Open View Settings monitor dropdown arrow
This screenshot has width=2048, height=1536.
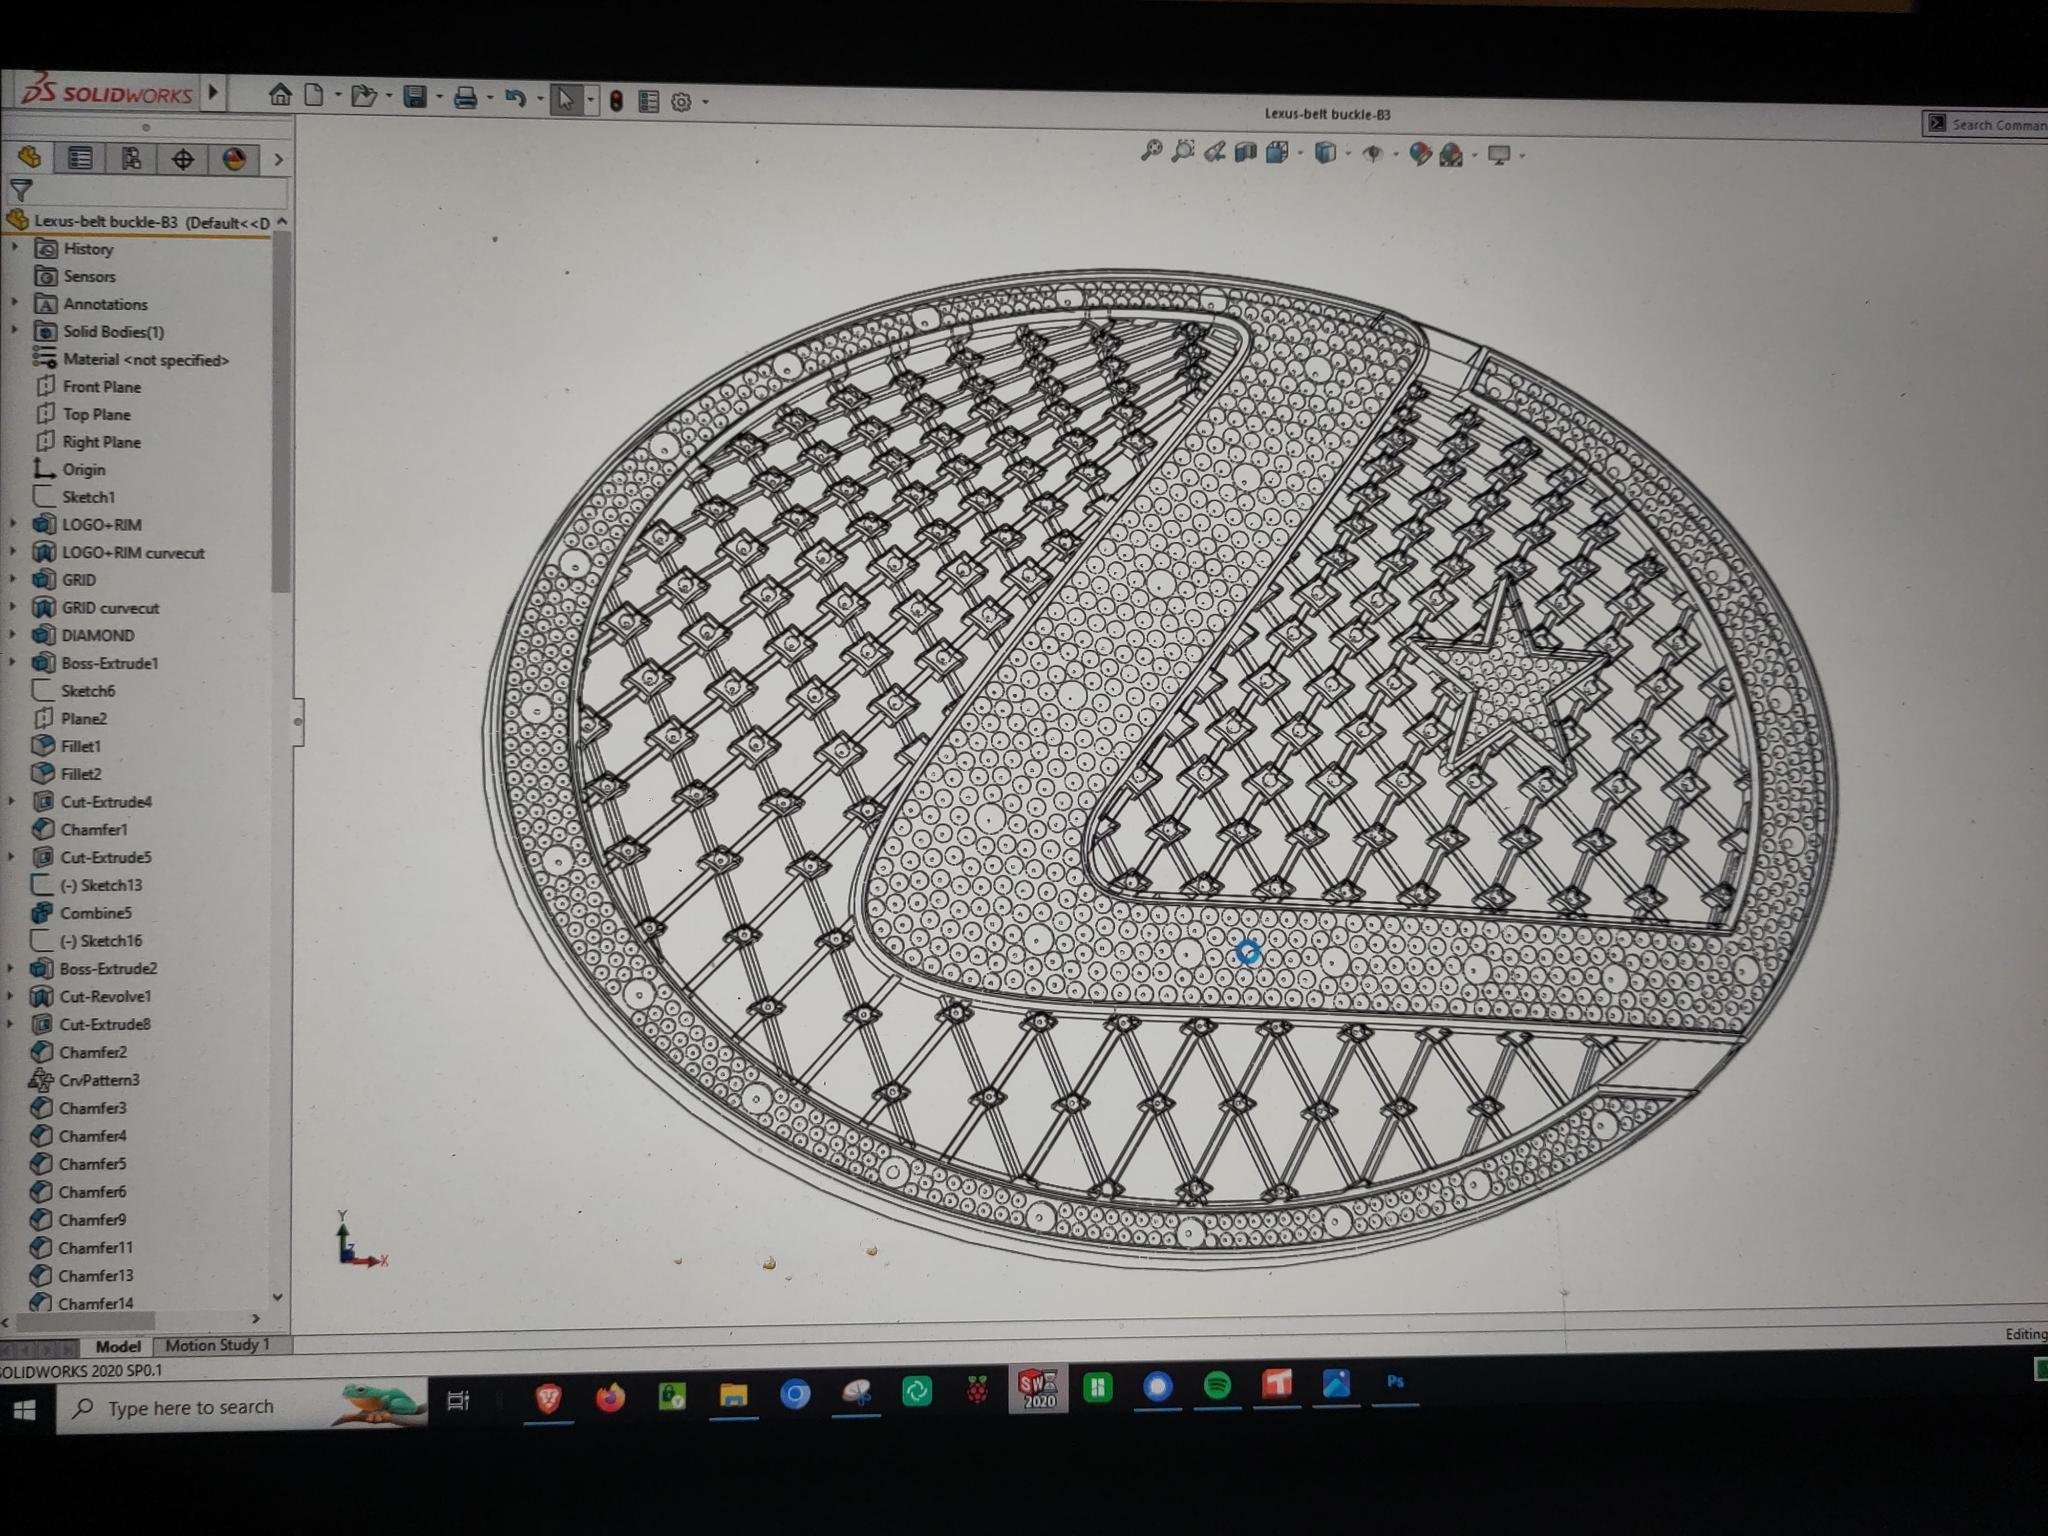click(x=1522, y=155)
